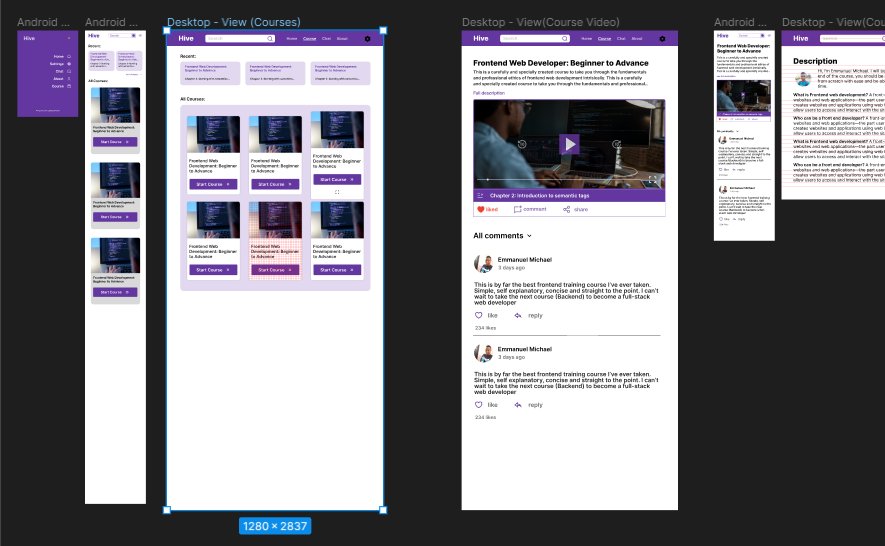
Task: Select Course in the Course Video frame navigation
Action: click(x=604, y=39)
